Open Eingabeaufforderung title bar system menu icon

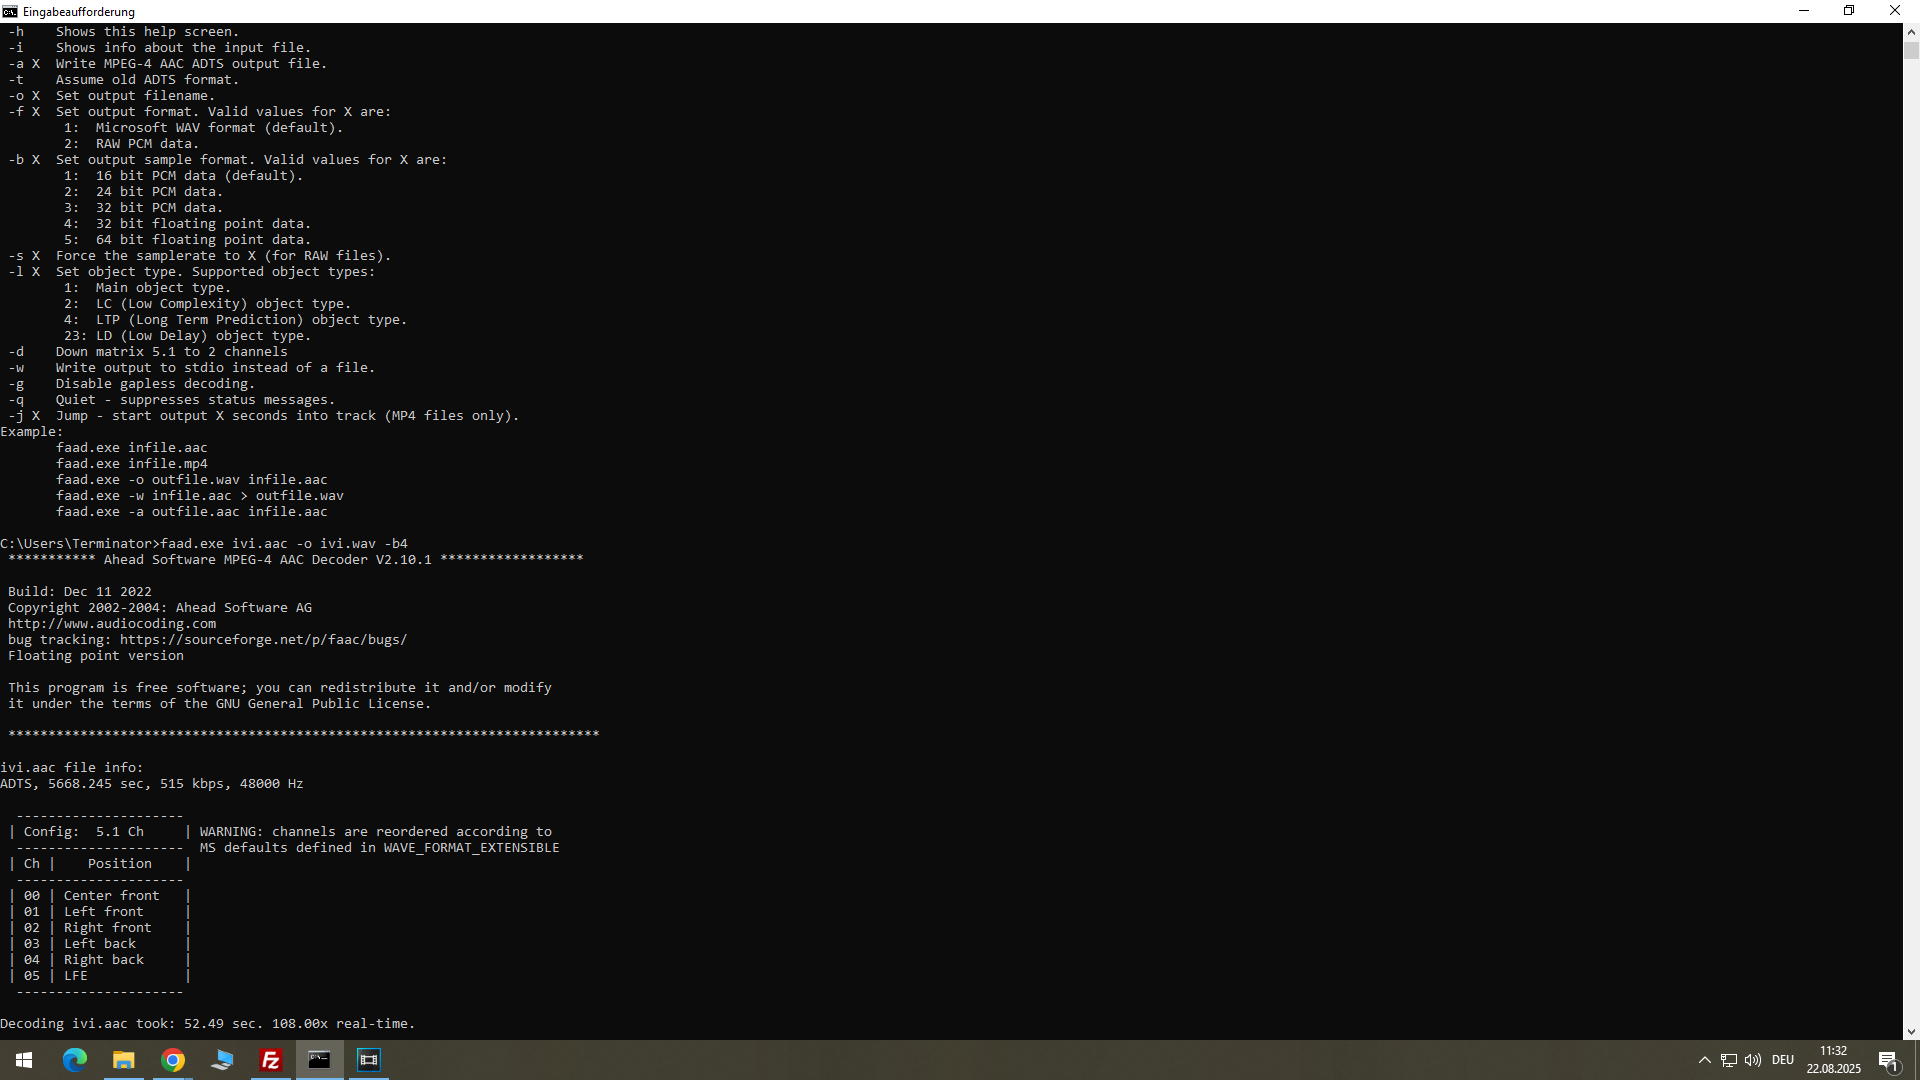[10, 11]
